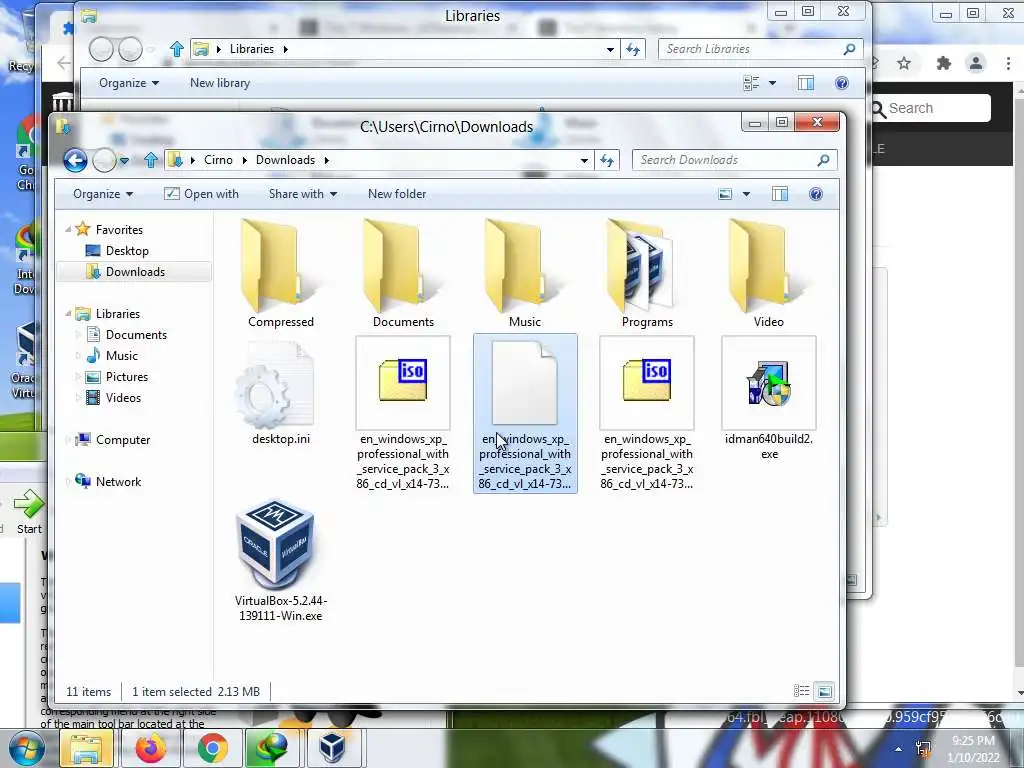Toggle preview pane in Libraries window
This screenshot has height=768, width=1024.
pos(806,83)
